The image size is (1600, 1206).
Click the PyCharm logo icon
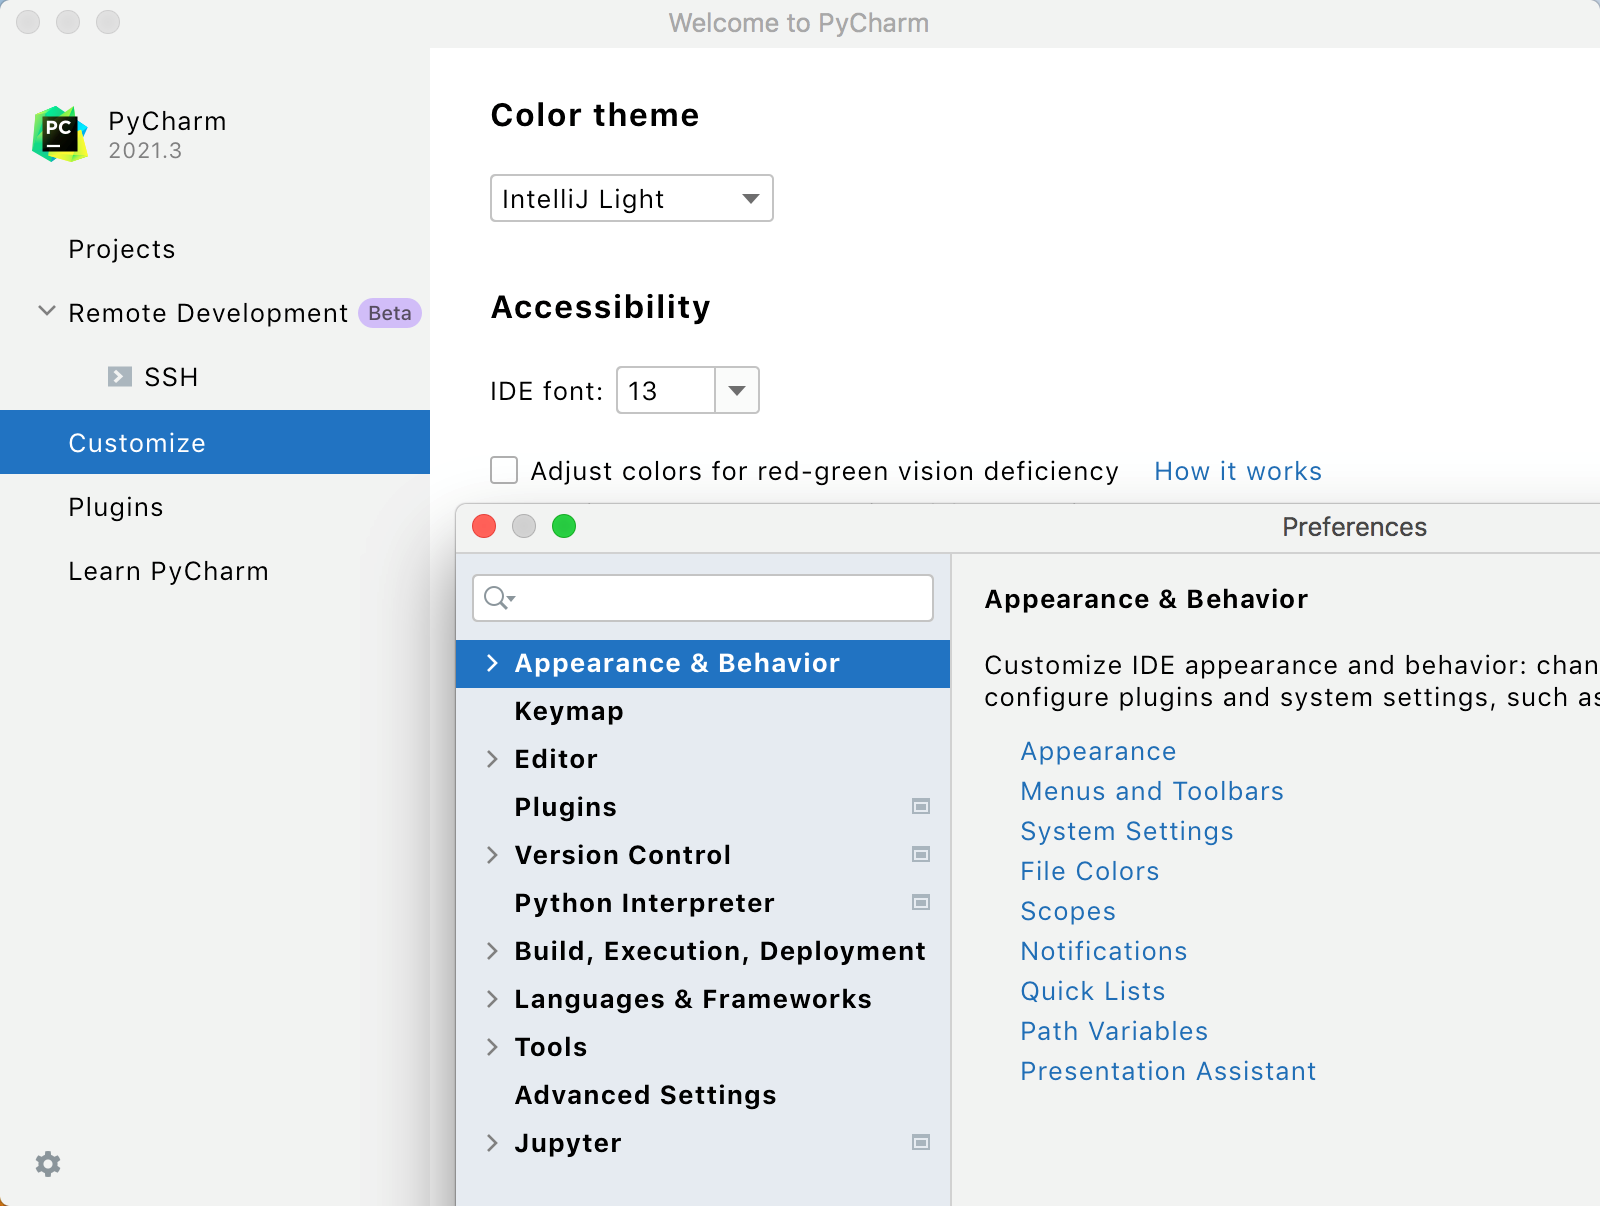point(60,133)
